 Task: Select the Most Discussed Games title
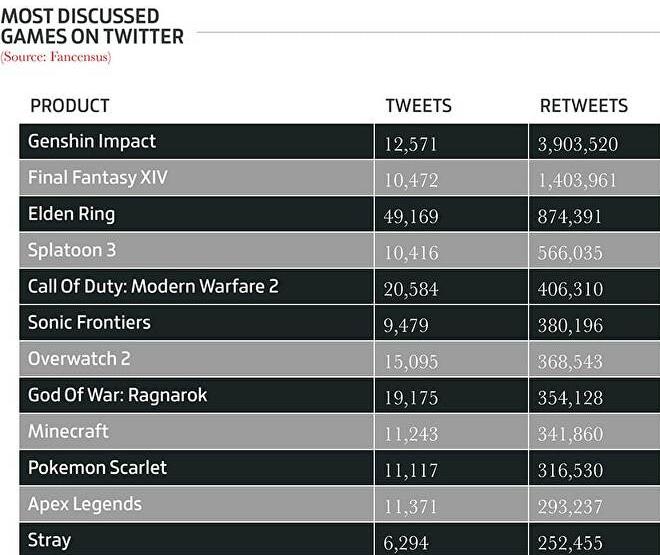coord(92,26)
